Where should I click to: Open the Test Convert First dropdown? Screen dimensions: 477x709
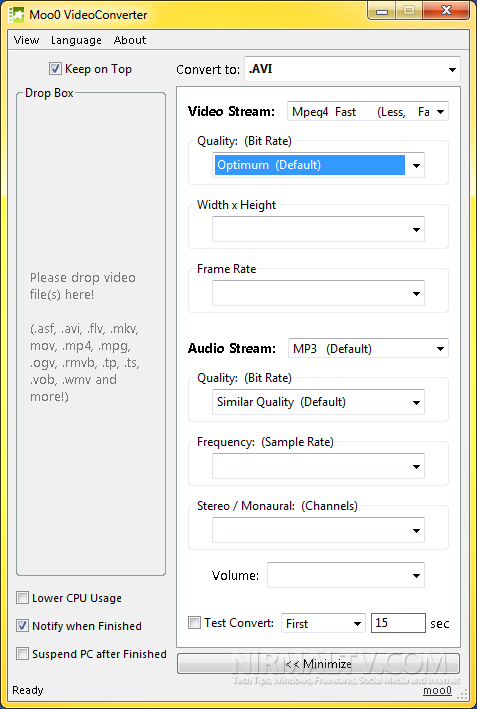tap(323, 624)
